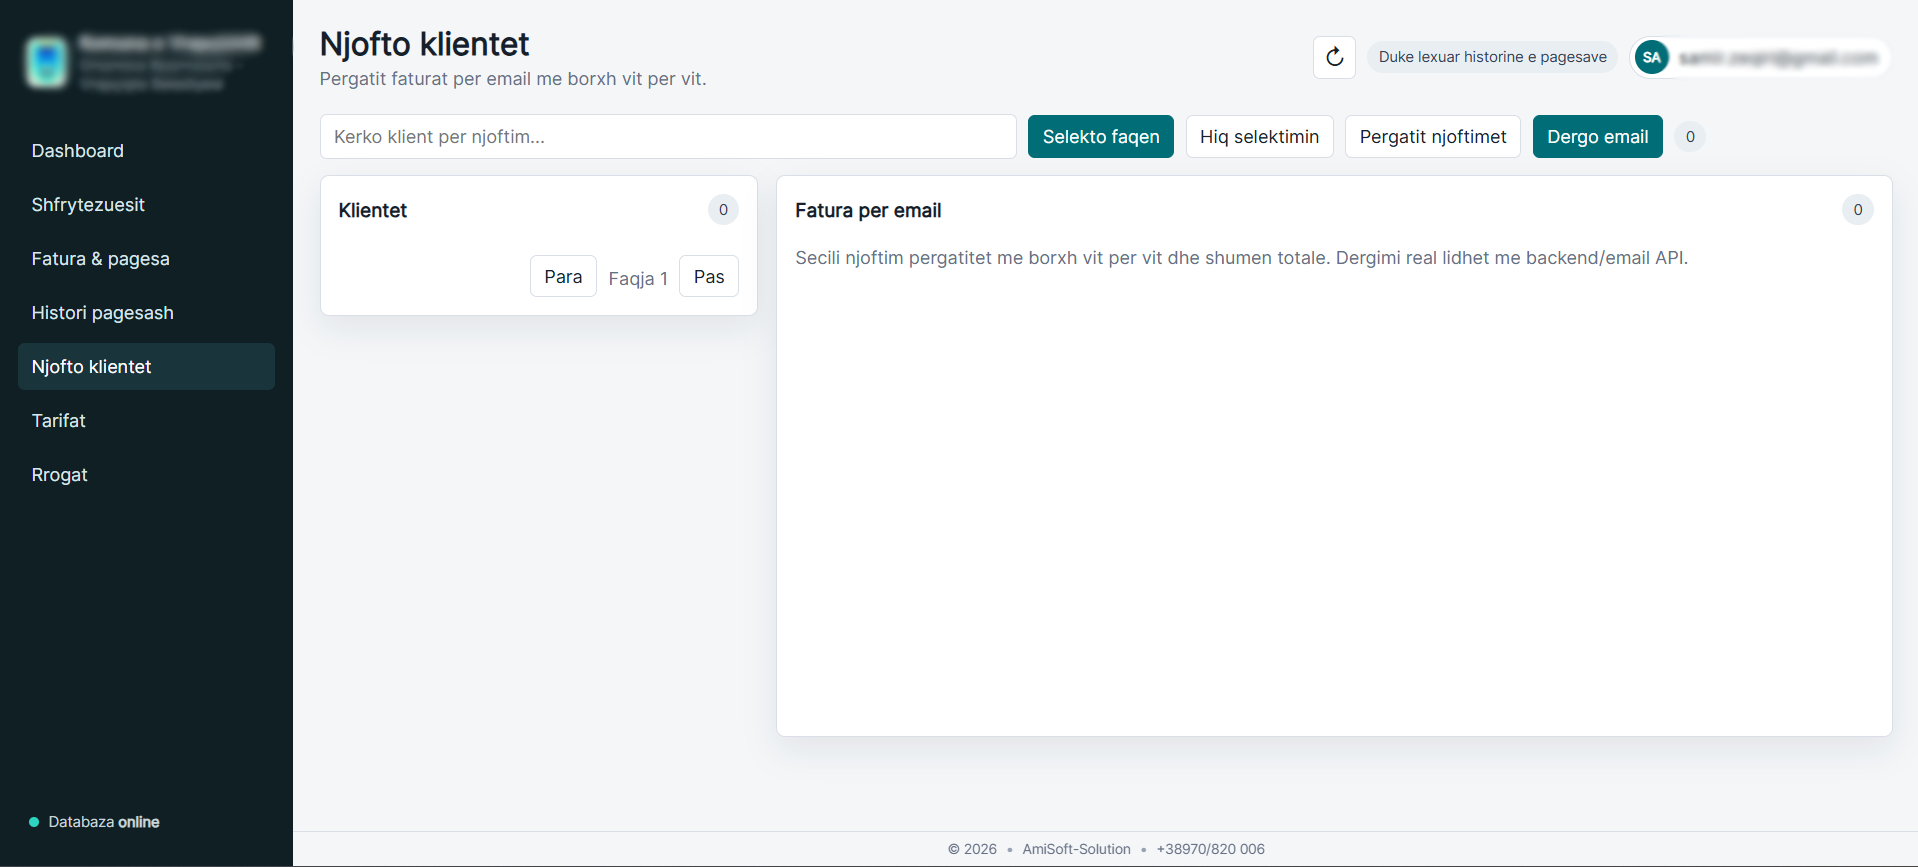Click Dergo email button
The width and height of the screenshot is (1918, 867).
coord(1597,137)
